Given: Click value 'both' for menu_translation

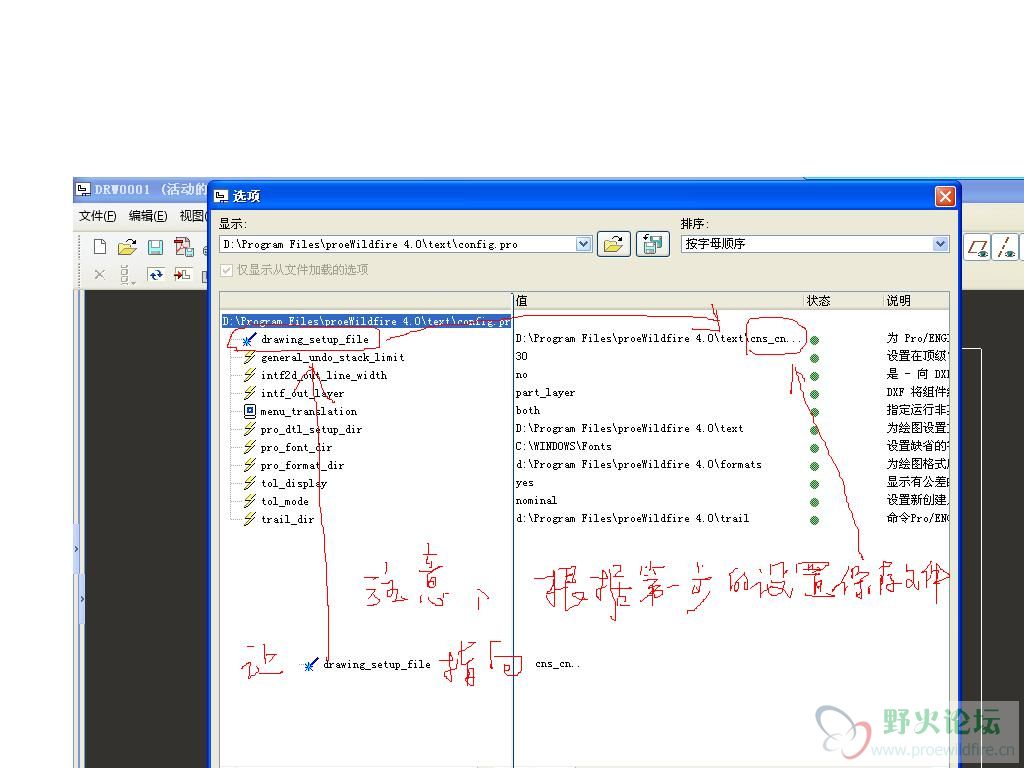Looking at the screenshot, I should [528, 411].
